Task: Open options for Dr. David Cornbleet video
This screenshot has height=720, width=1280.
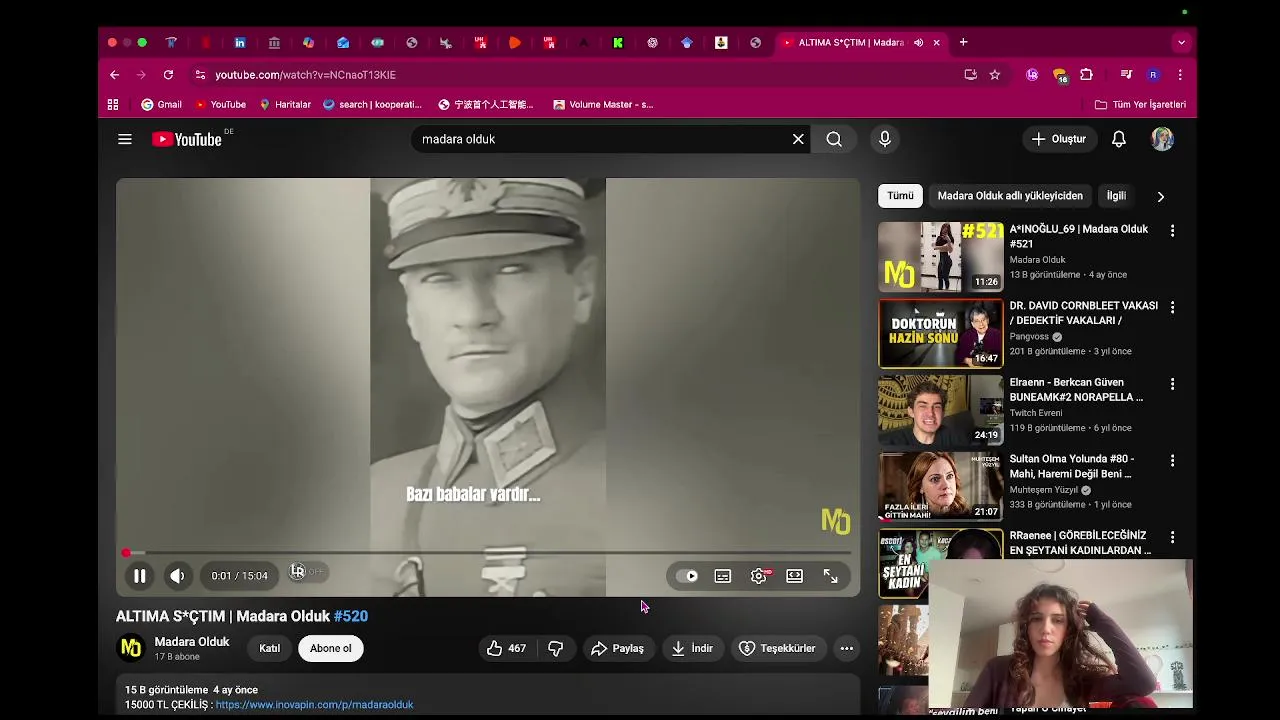Action: click(x=1172, y=307)
